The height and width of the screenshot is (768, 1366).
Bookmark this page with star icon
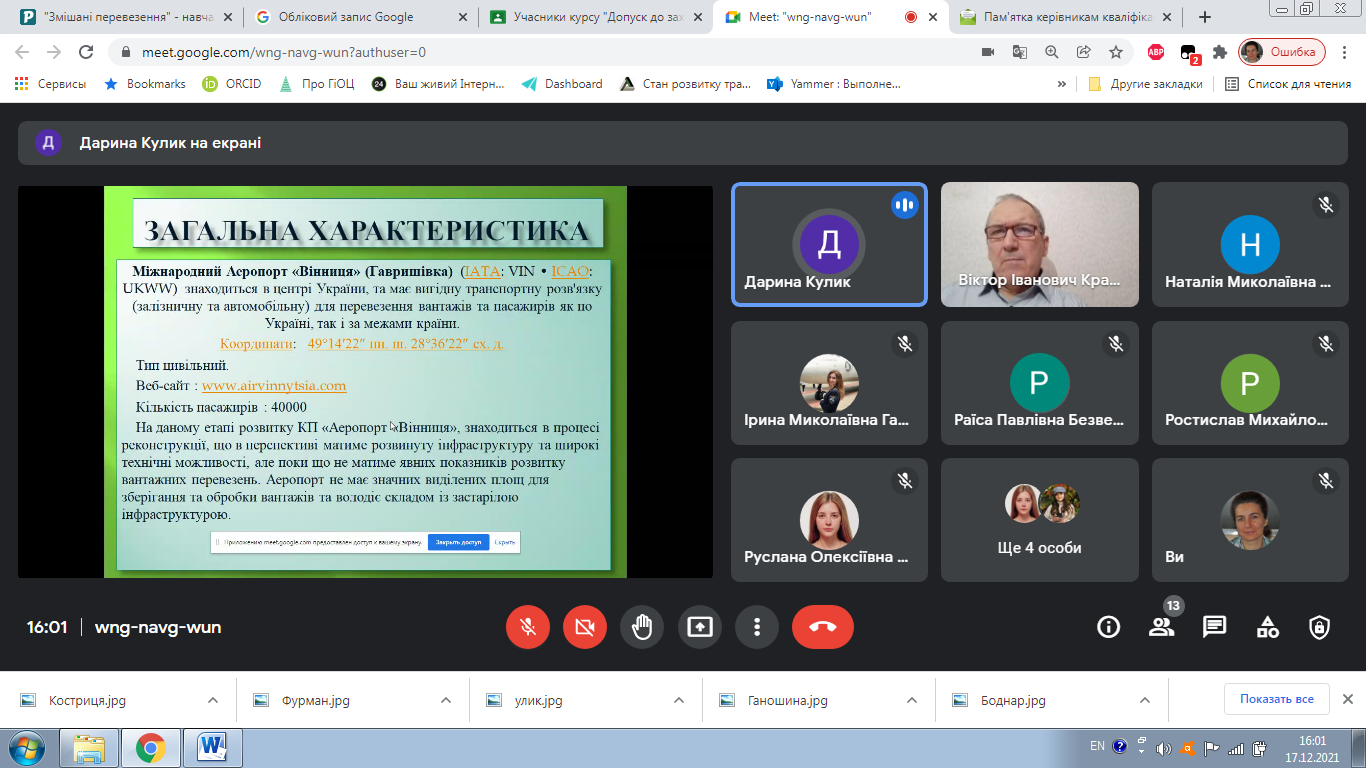[x=1116, y=52]
